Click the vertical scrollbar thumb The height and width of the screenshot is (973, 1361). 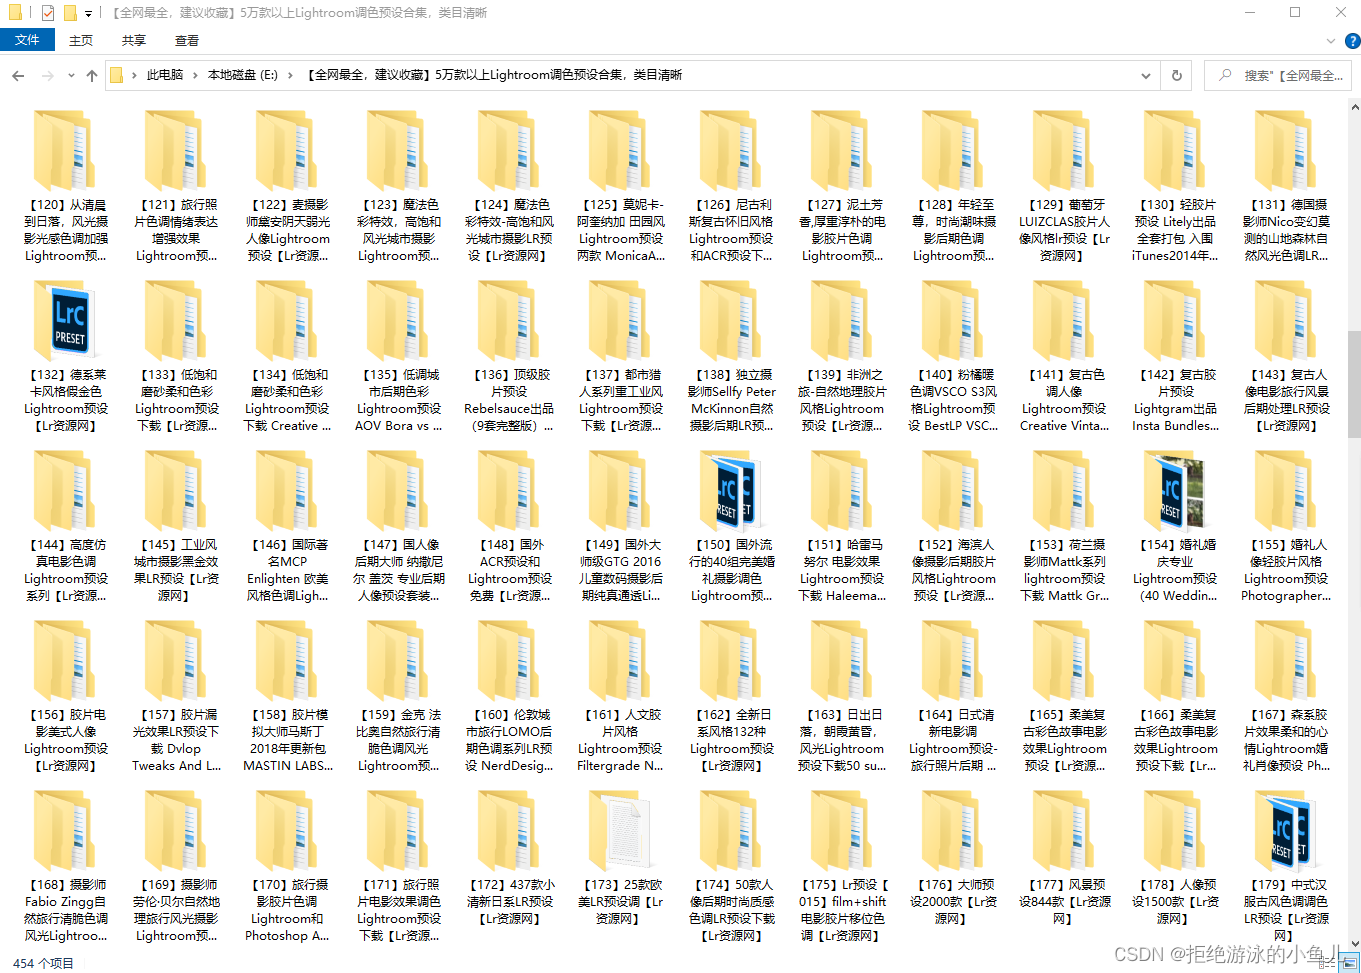tap(1354, 385)
